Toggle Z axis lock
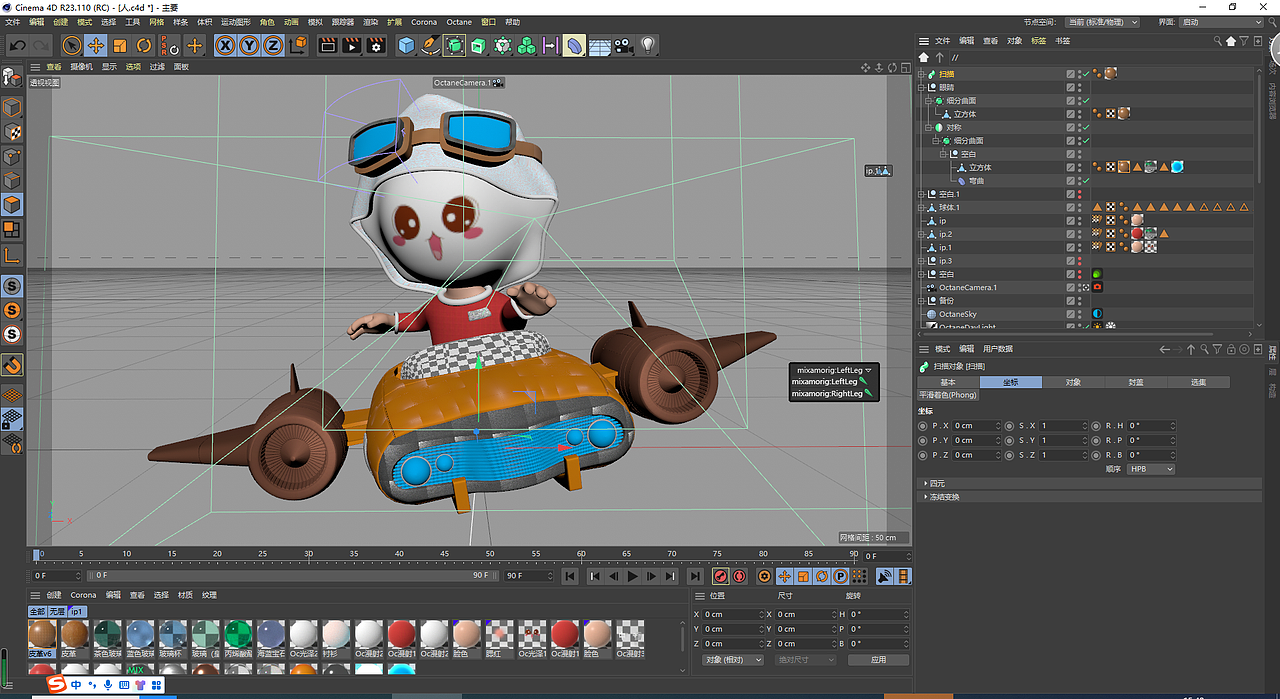The height and width of the screenshot is (699, 1280). coord(273,45)
